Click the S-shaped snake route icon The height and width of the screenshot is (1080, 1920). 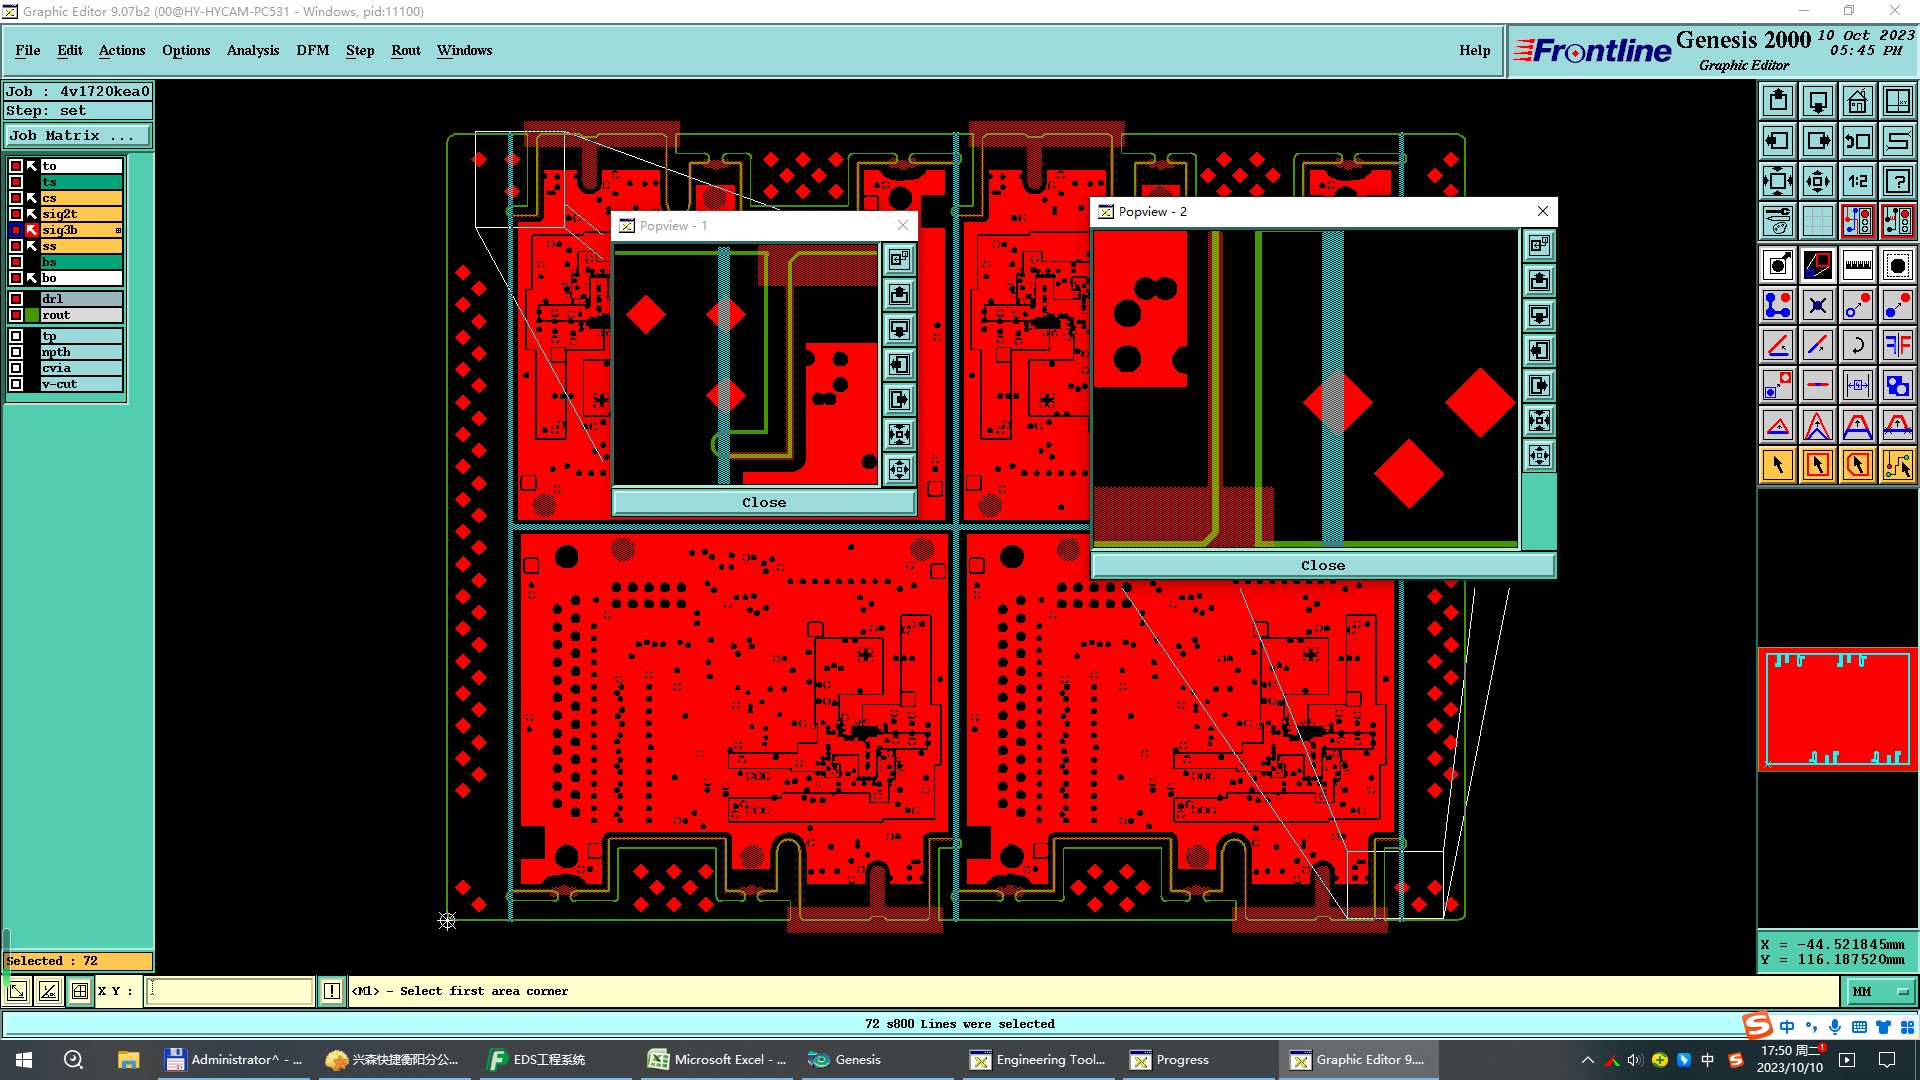[x=1897, y=141]
